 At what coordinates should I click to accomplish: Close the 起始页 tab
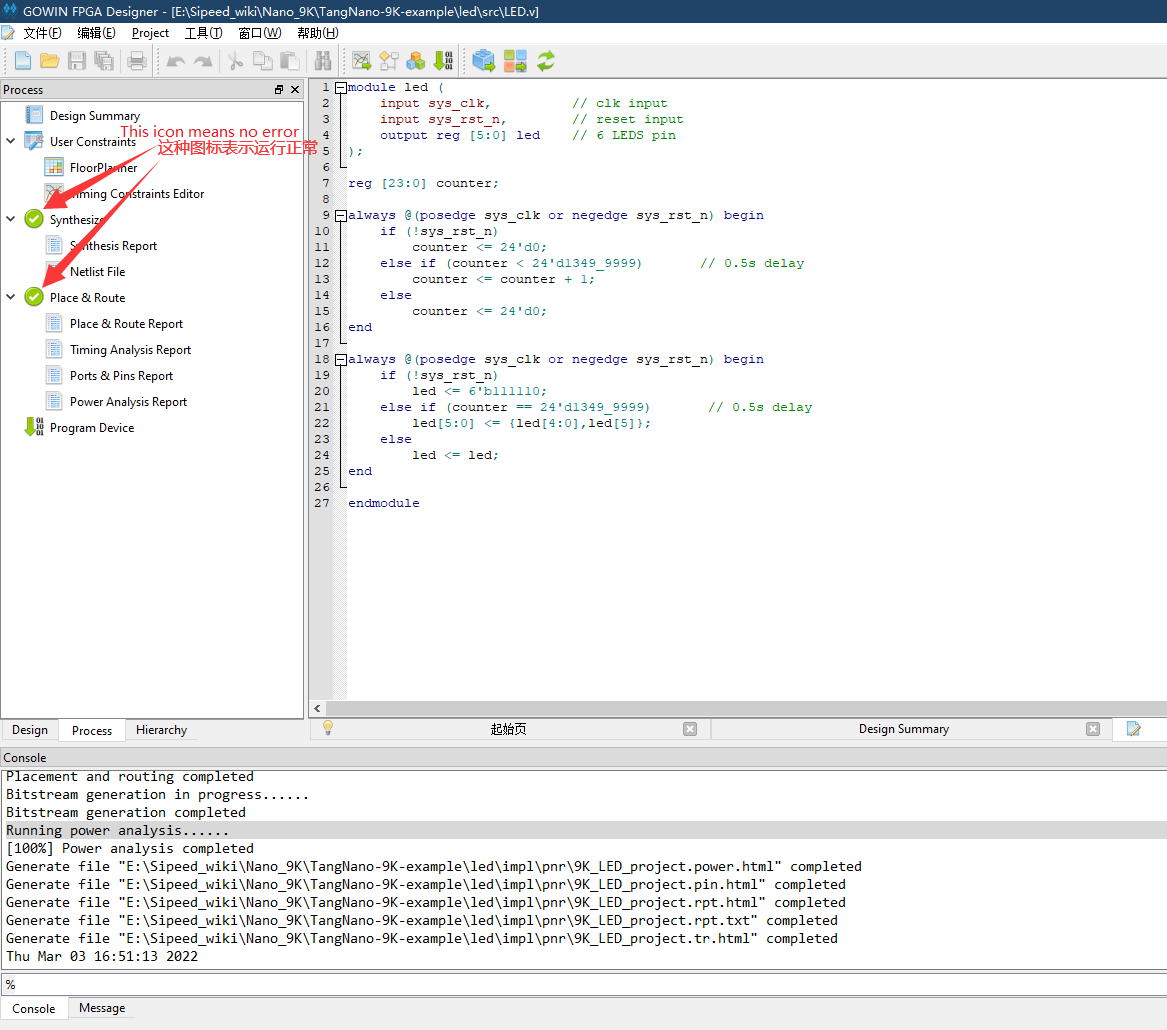tap(690, 729)
